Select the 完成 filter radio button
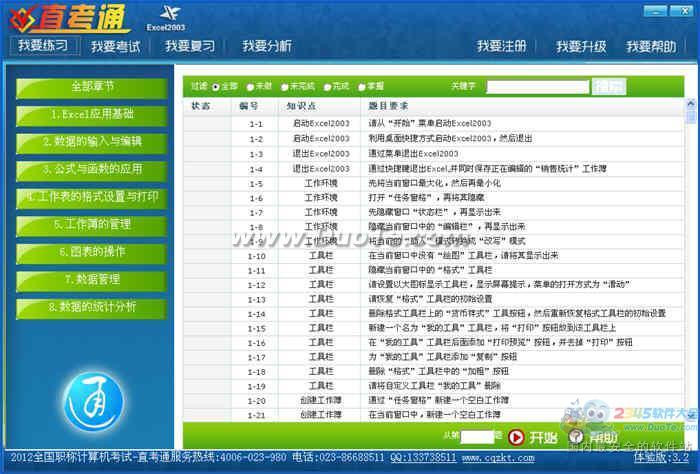700x474 pixels. [x=327, y=87]
